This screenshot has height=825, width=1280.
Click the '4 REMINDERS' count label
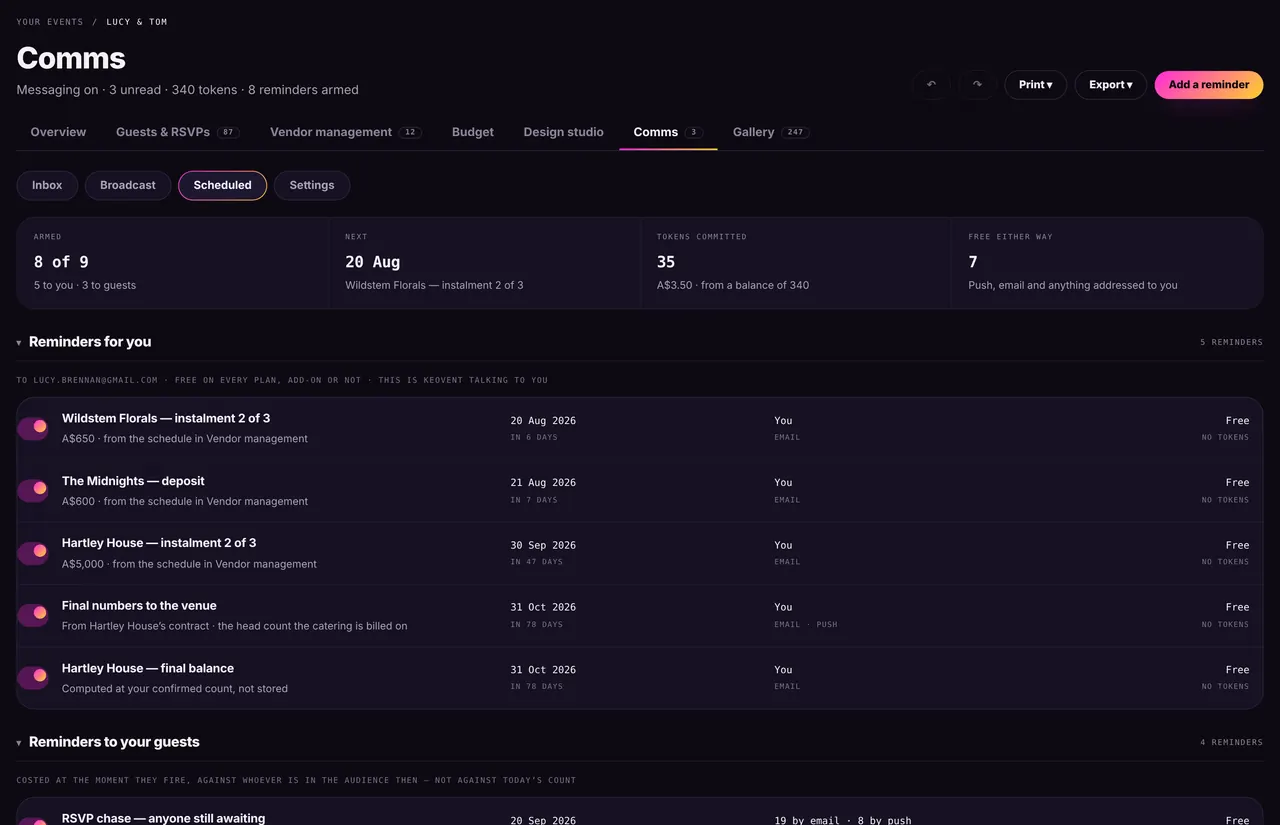pyautogui.click(x=1231, y=742)
